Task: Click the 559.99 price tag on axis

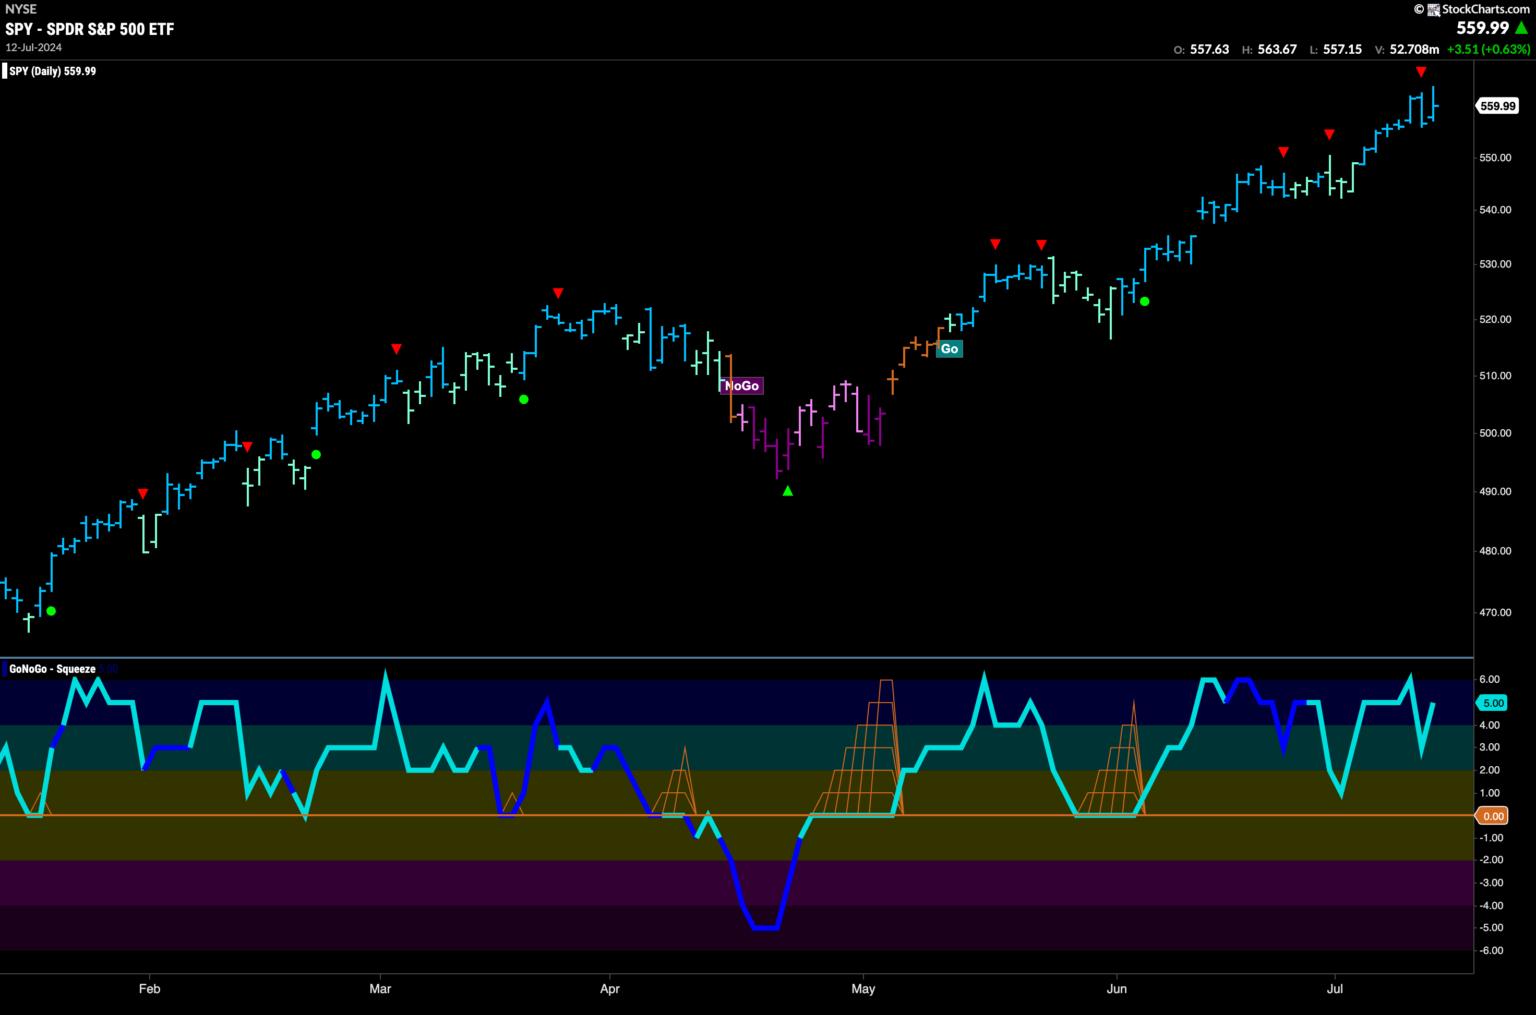Action: click(x=1497, y=106)
